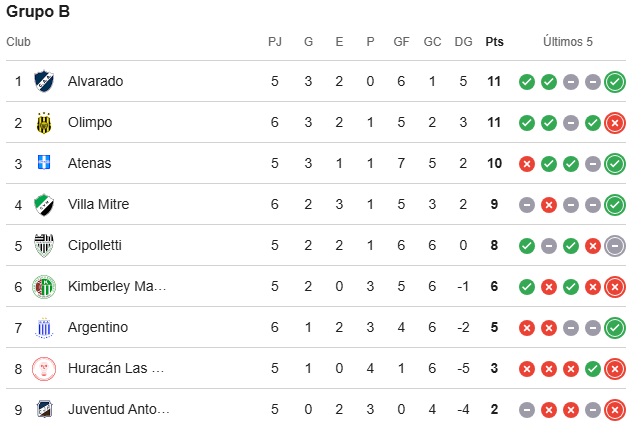Click the Argentino club crest

44,327
